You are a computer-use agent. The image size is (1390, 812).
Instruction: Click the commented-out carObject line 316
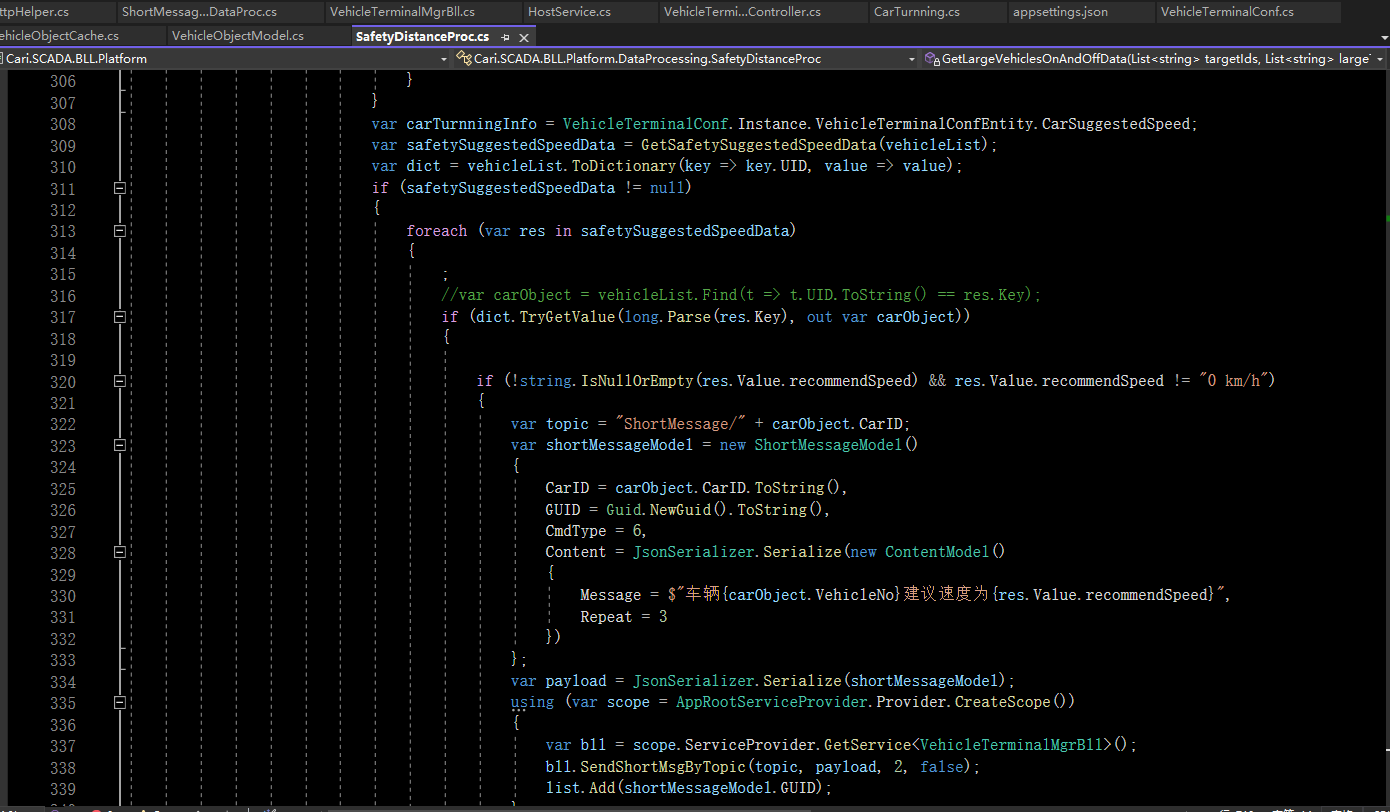point(741,295)
